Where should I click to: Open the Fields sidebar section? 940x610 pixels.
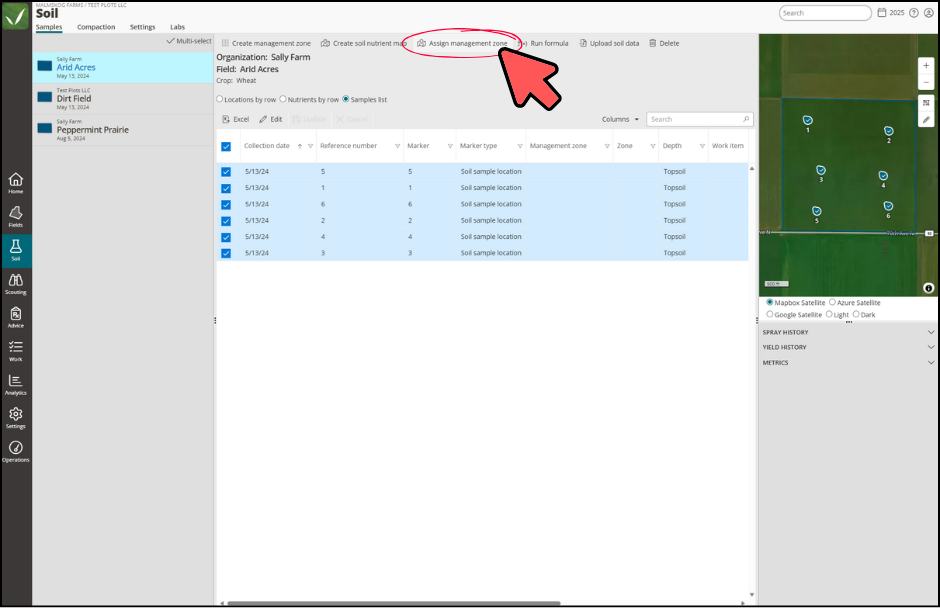16,216
